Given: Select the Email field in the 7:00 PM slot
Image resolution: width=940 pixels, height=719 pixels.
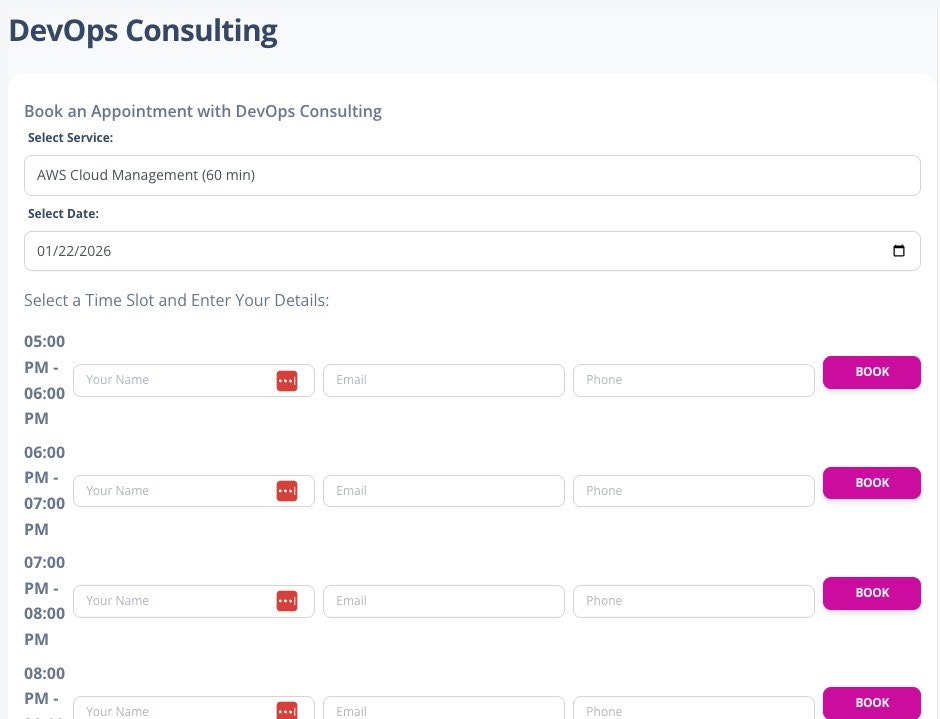Looking at the screenshot, I should tap(444, 600).
